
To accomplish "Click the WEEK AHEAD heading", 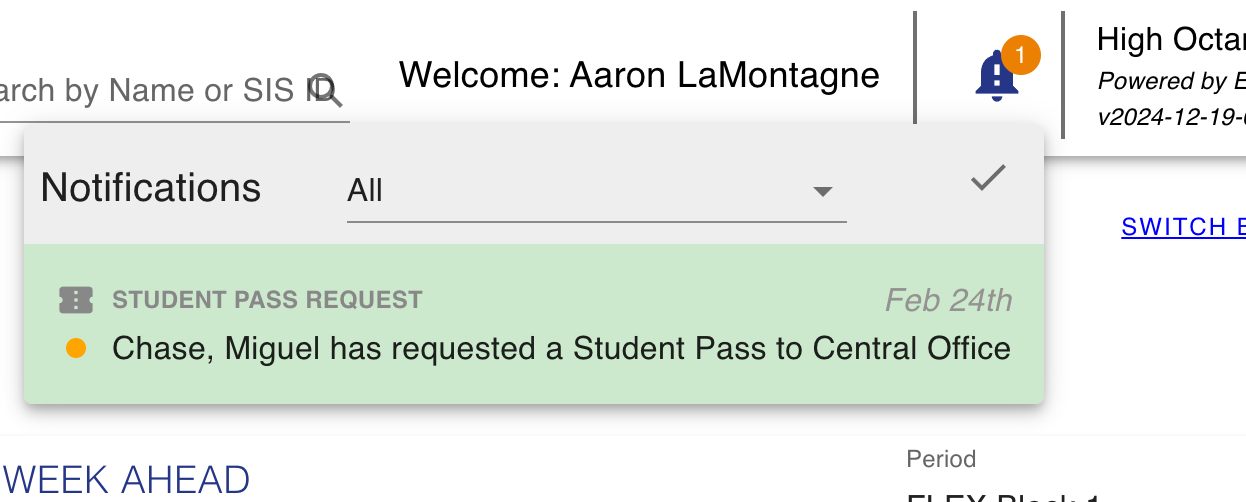I will click(x=127, y=481).
